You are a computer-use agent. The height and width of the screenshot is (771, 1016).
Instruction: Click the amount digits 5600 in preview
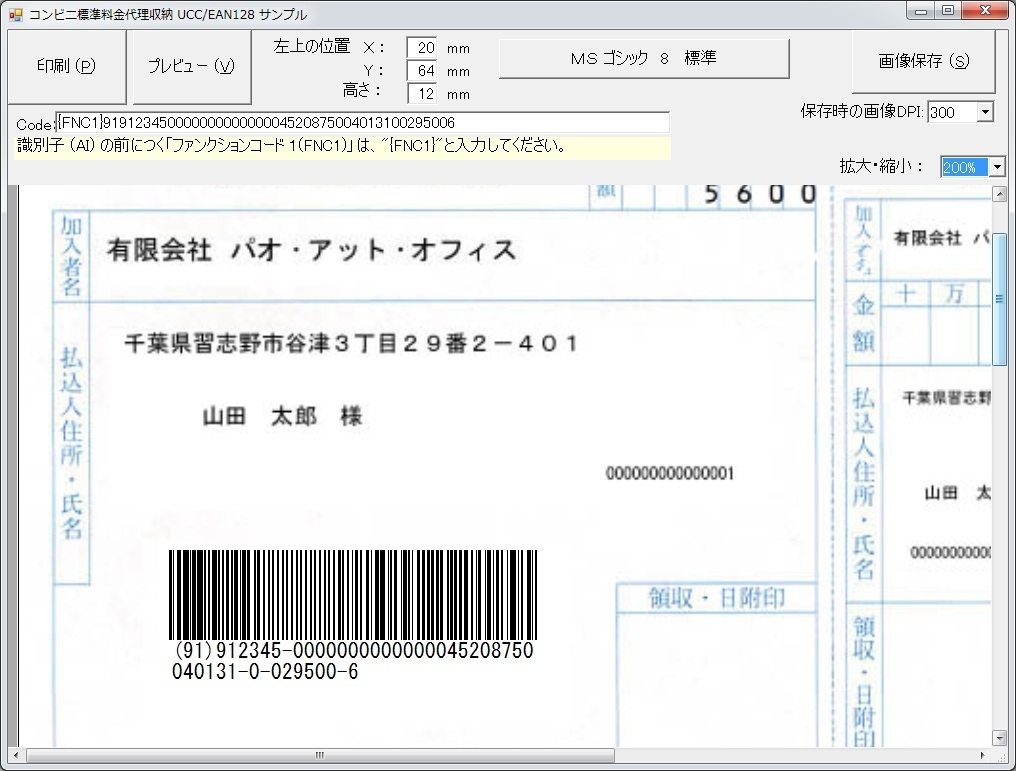[x=759, y=194]
